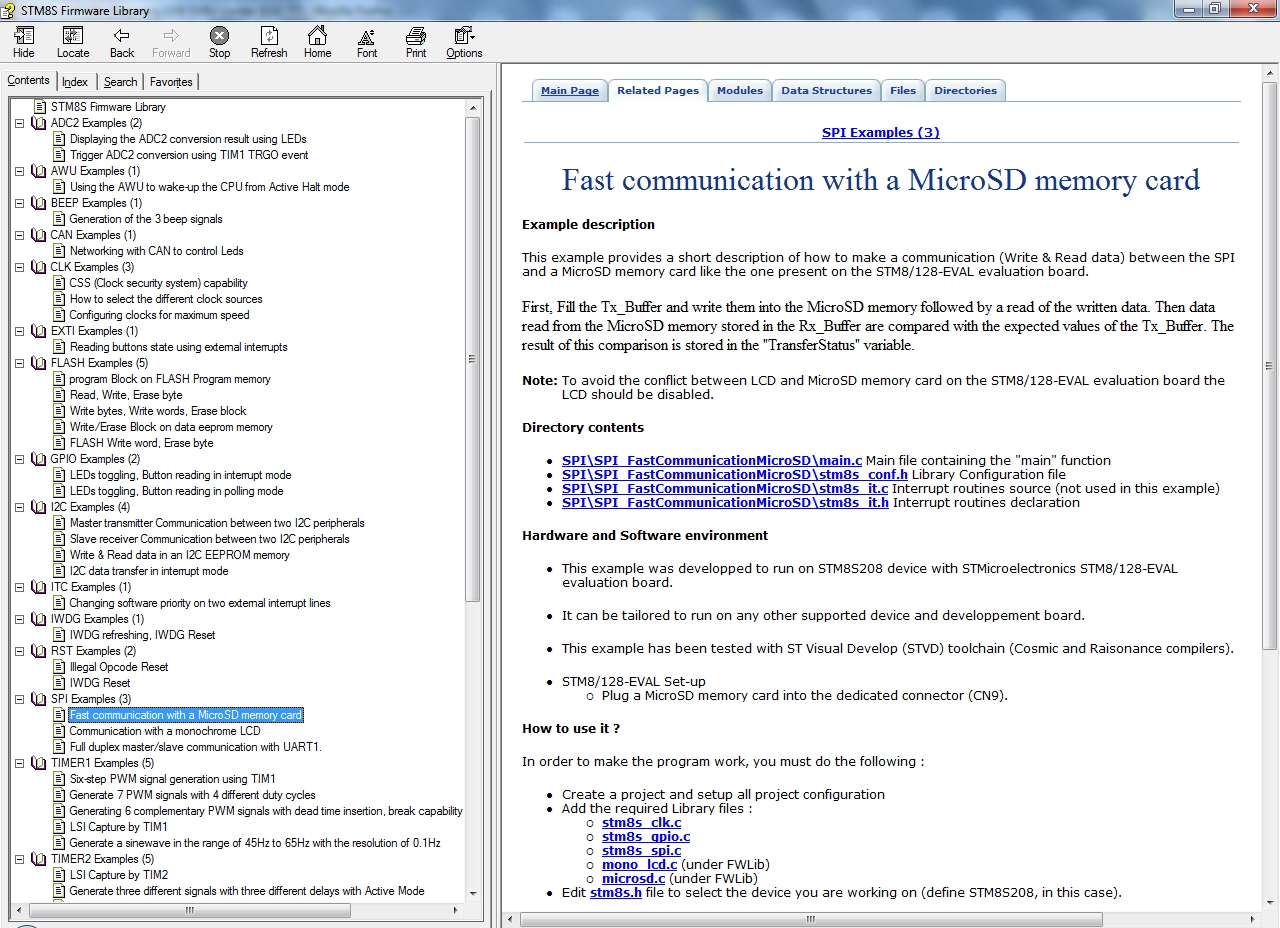The height and width of the screenshot is (928, 1280).
Task: Collapse the ADC2 Examples tree node
Action: tap(19, 123)
